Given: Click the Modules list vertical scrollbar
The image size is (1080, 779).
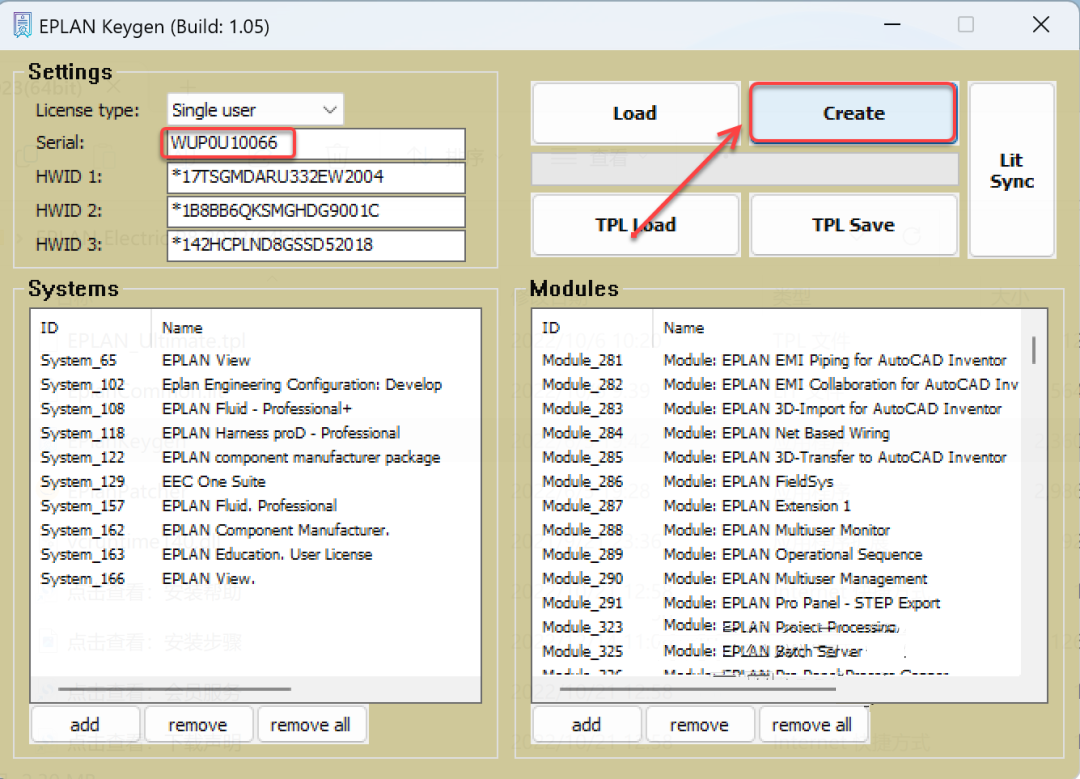Looking at the screenshot, I should click(1033, 351).
